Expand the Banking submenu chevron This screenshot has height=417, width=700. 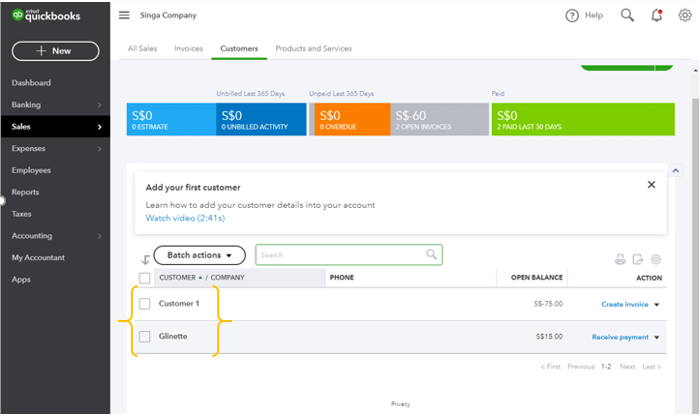100,105
